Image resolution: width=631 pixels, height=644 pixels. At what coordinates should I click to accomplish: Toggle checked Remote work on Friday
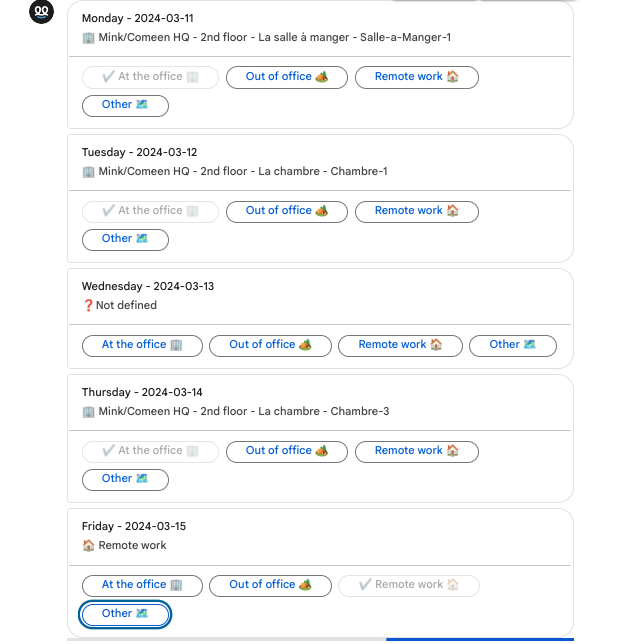click(x=409, y=585)
